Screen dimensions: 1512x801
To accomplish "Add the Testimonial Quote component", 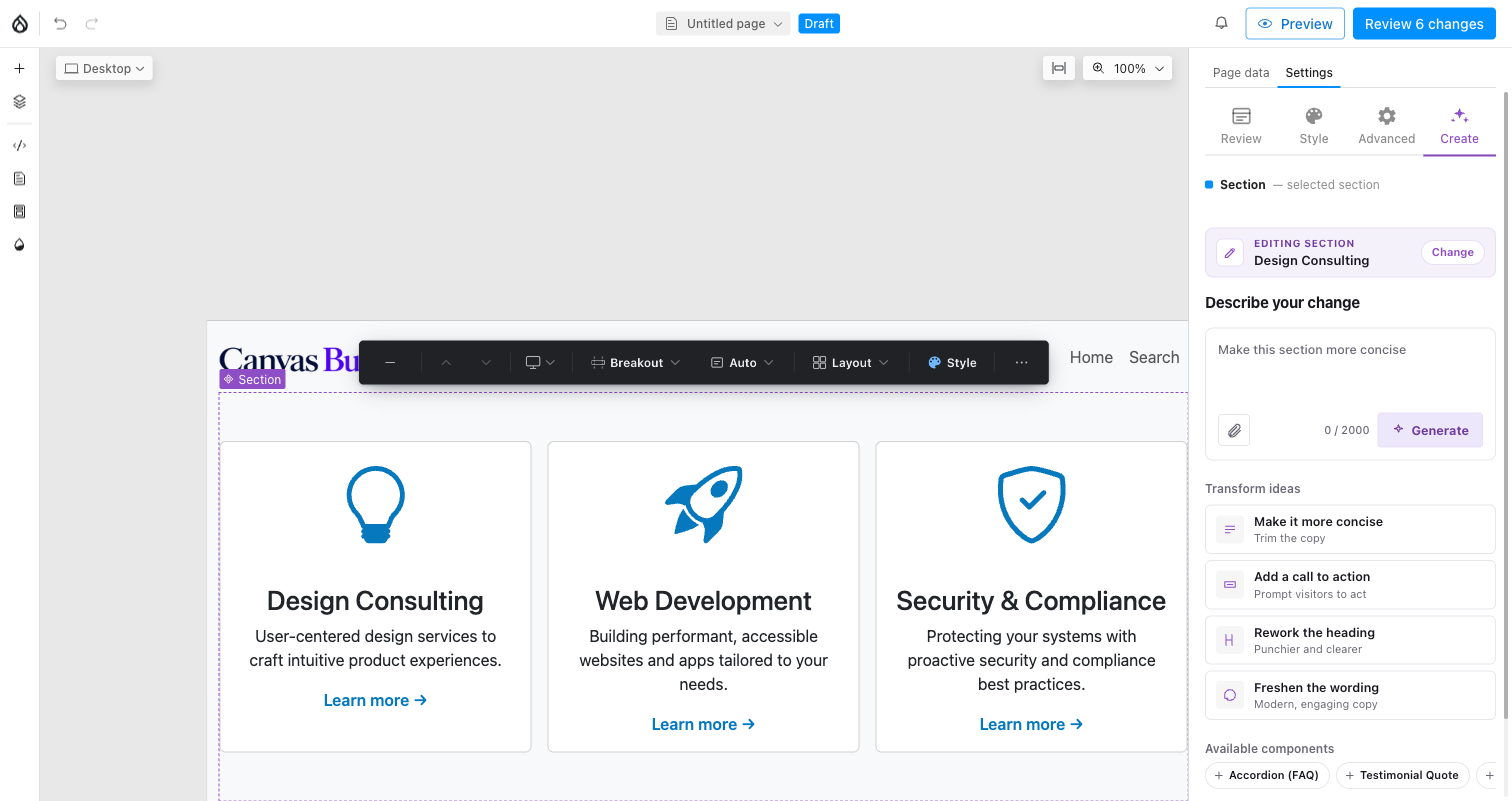I will [1403, 775].
